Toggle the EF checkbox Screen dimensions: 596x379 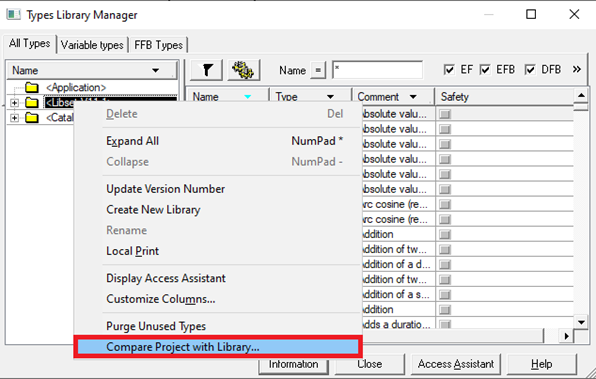(449, 70)
